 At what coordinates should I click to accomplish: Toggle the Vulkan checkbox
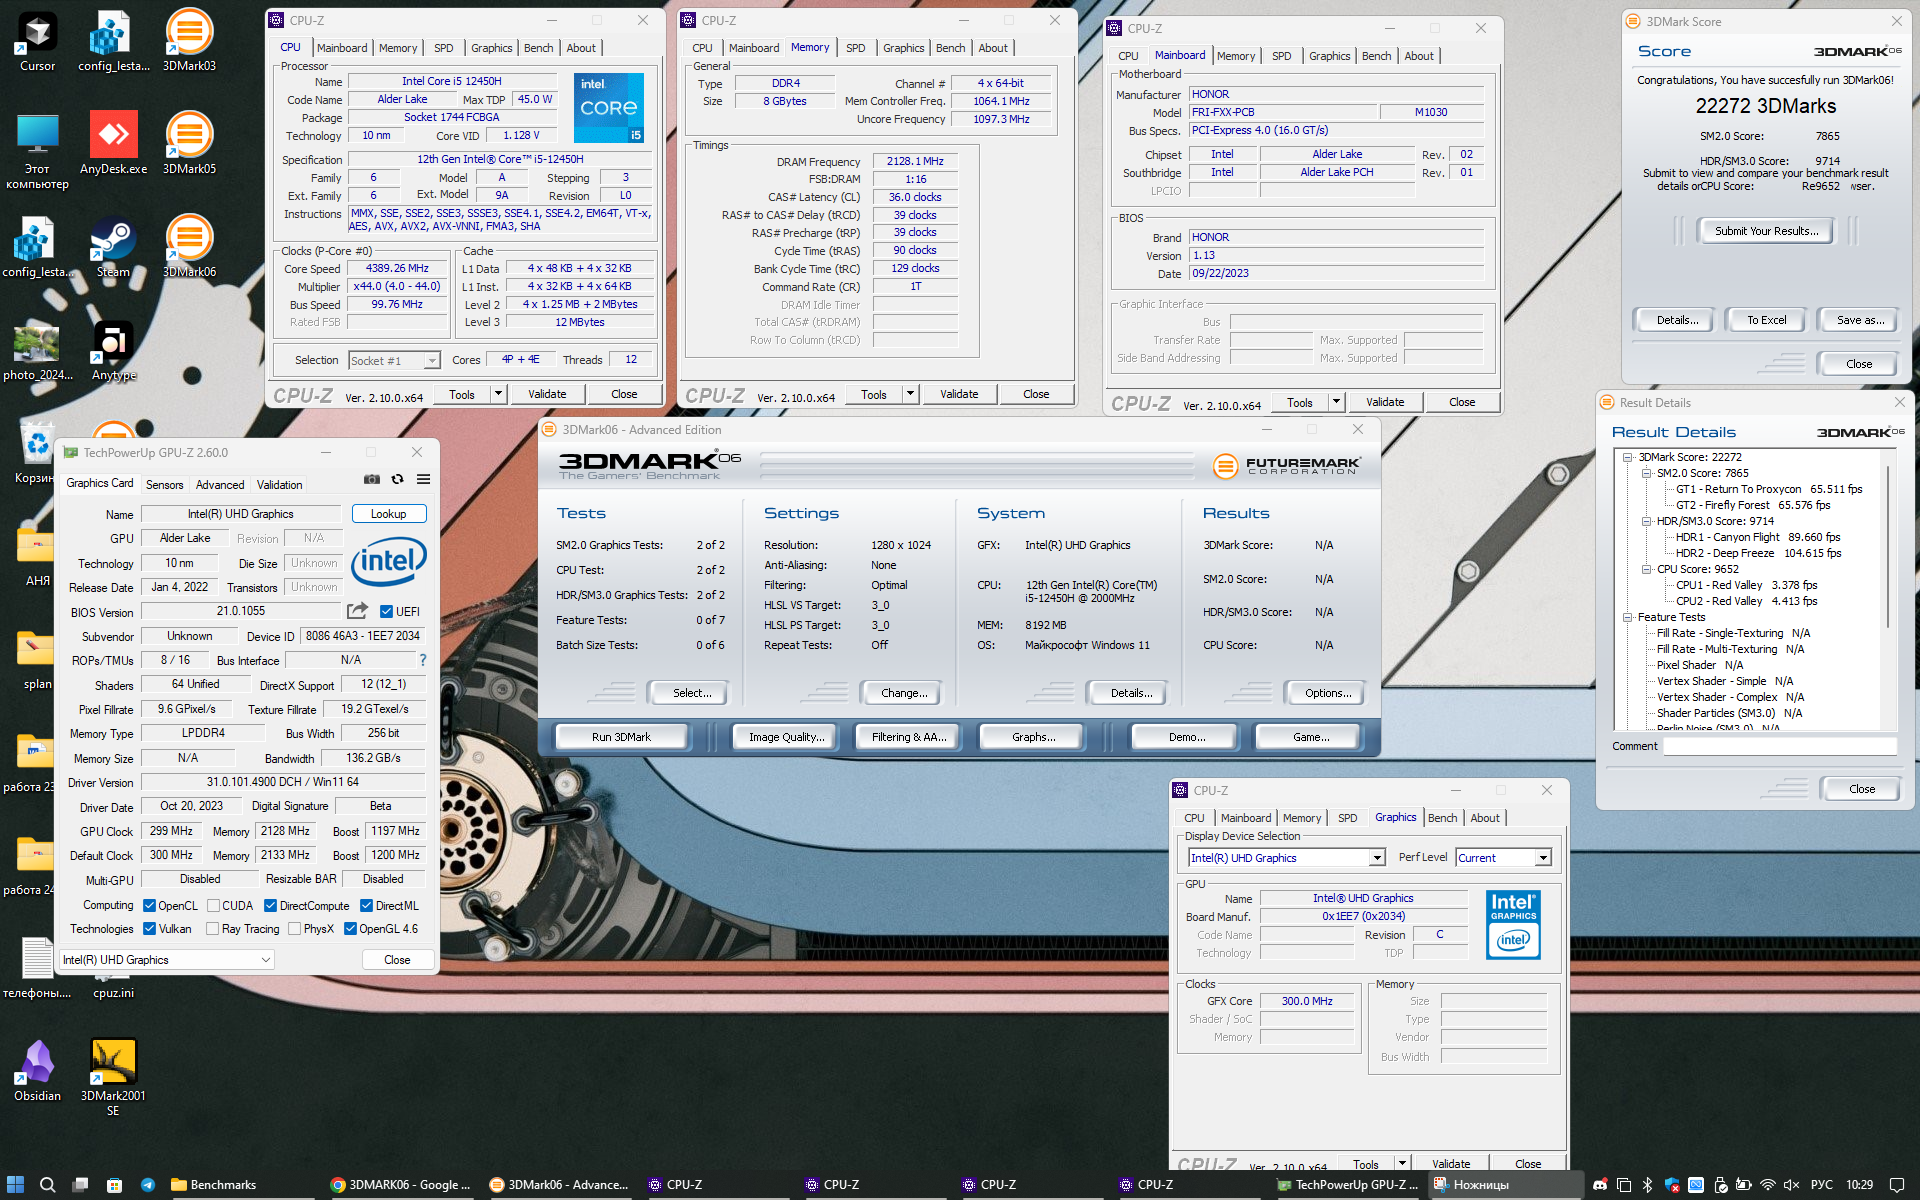149,928
